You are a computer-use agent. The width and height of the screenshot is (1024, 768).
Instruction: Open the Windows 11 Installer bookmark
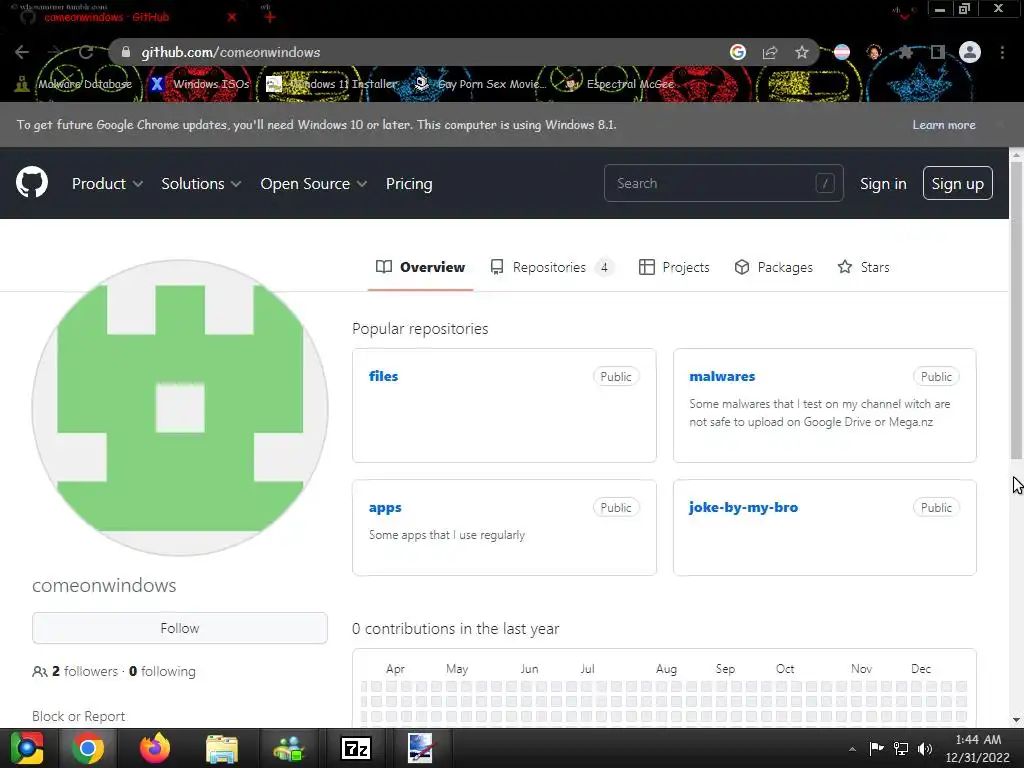tap(332, 84)
